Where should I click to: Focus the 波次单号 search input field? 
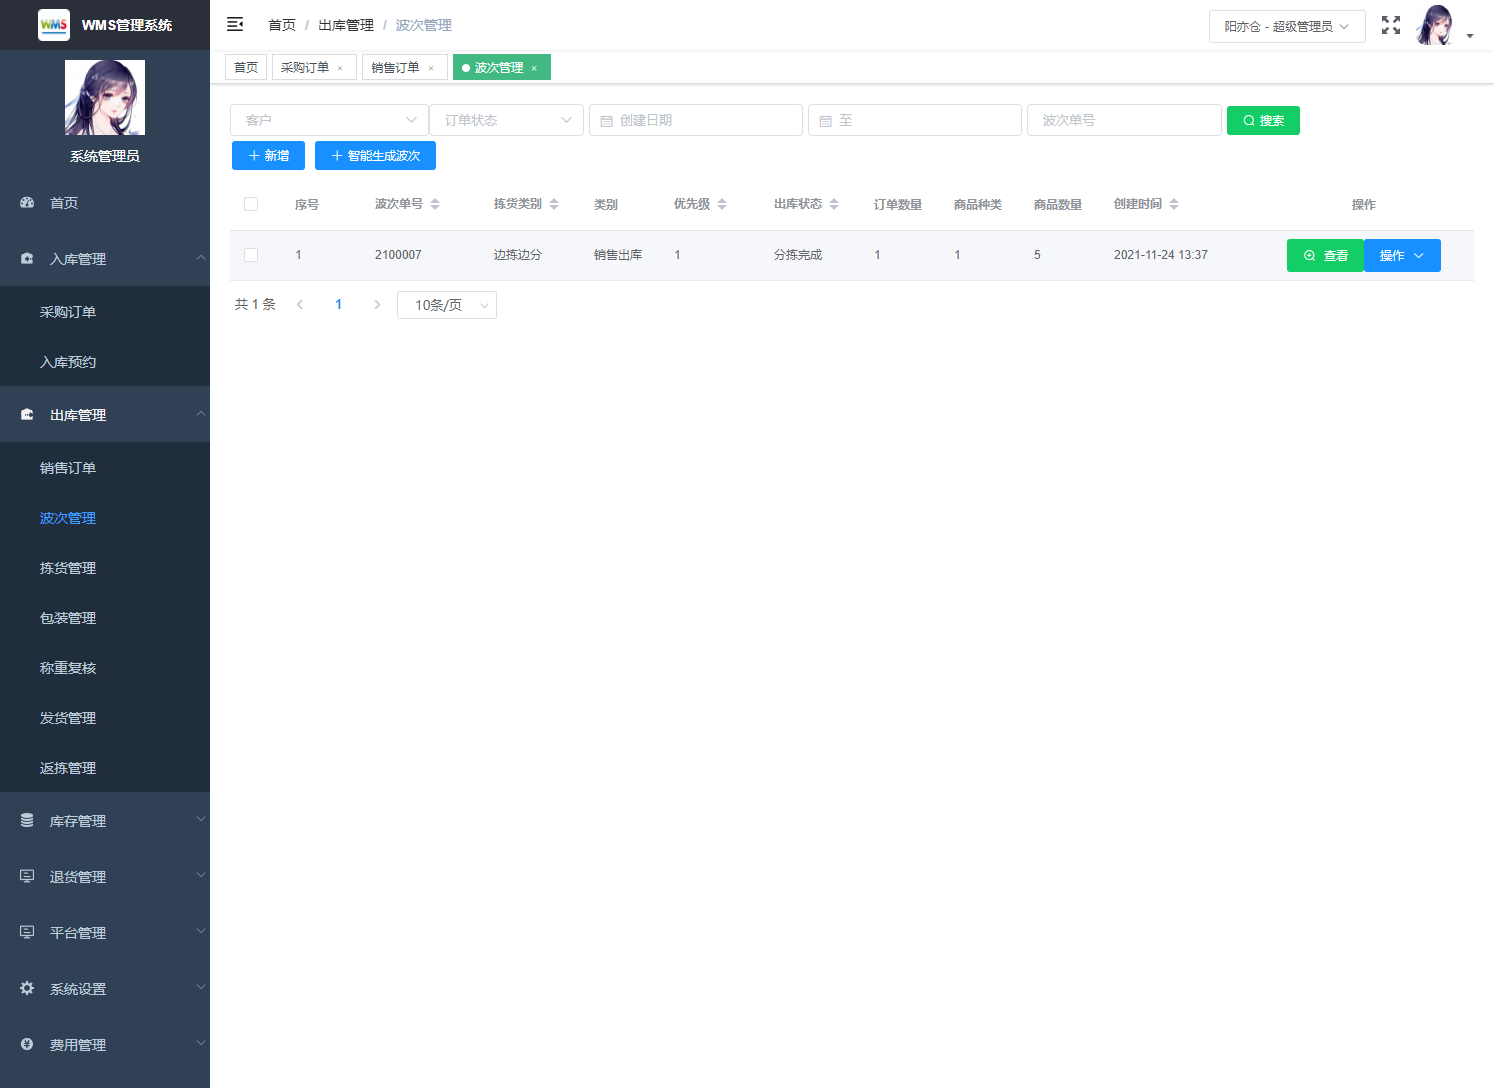(1124, 120)
